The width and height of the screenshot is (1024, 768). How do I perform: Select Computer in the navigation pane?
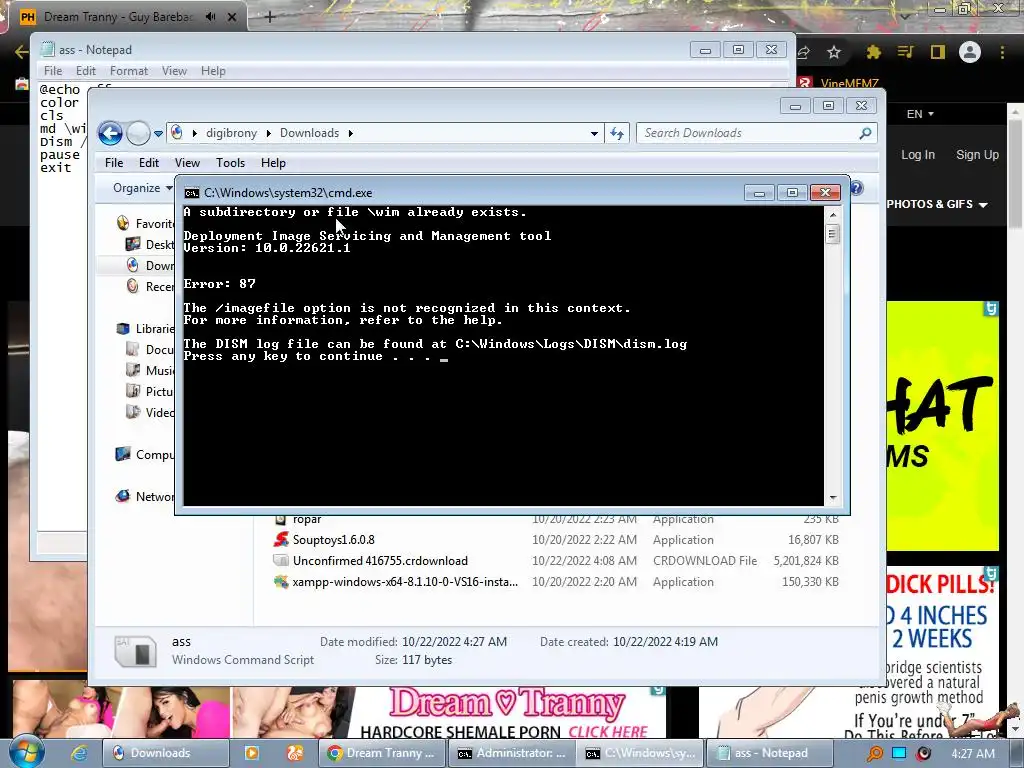[146, 455]
